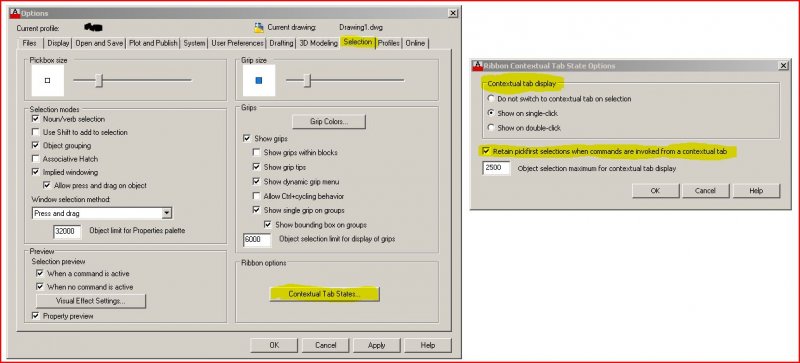Image resolution: width=800 pixels, height=363 pixels.
Task: Click the AutoCAD icon in Ribbon Contextual dialog title
Action: pyautogui.click(x=477, y=65)
